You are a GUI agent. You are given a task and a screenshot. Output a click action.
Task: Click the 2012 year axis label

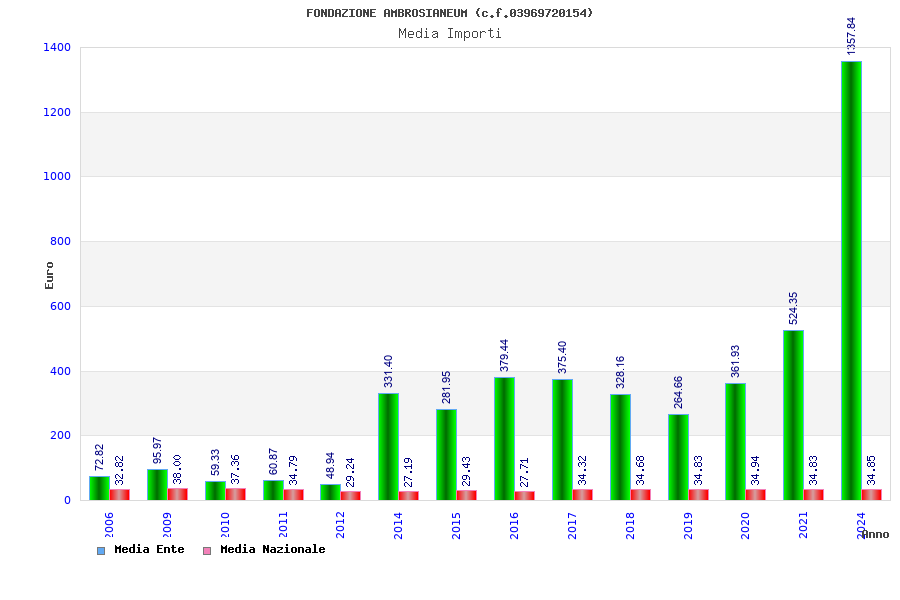[340, 525]
